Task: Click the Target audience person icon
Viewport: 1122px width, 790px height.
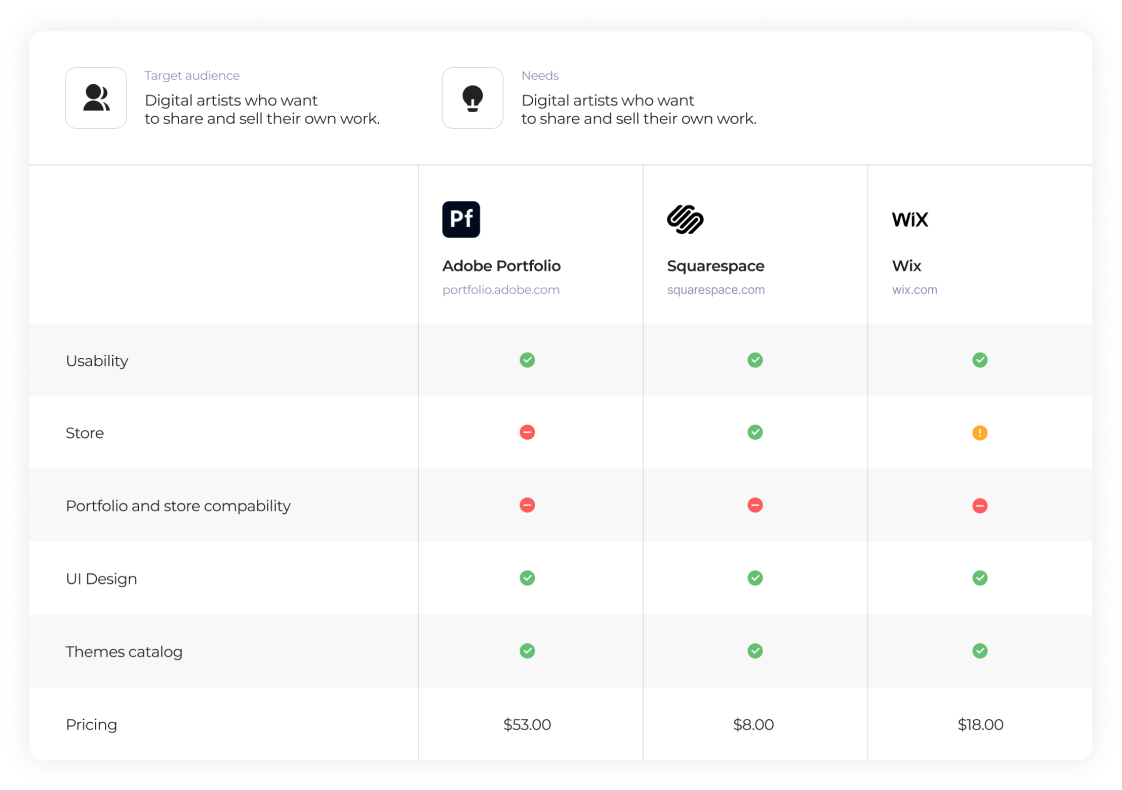Action: coord(96,98)
